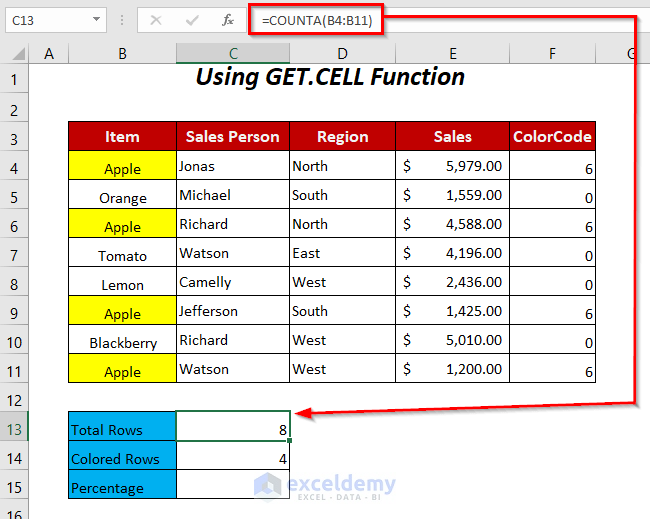Click the 'ColorCode' header cell
The width and height of the screenshot is (650, 519).
(x=553, y=136)
